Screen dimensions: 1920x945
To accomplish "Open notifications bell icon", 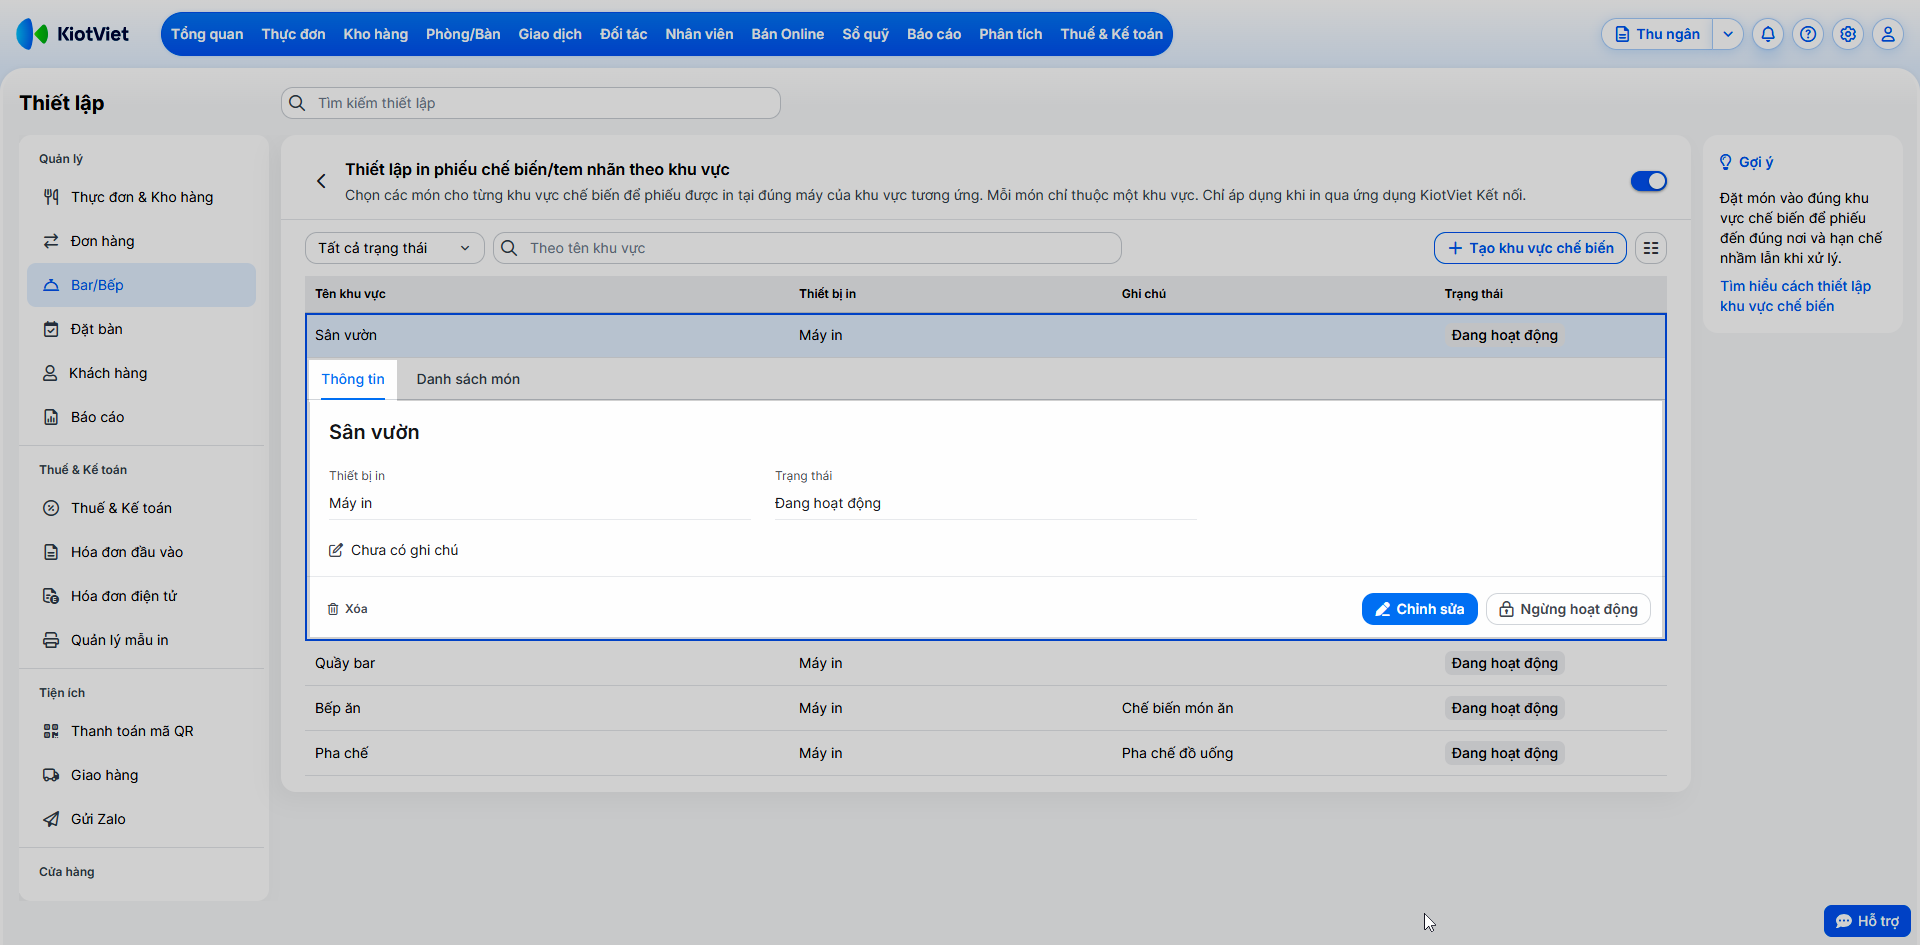I will (x=1768, y=34).
